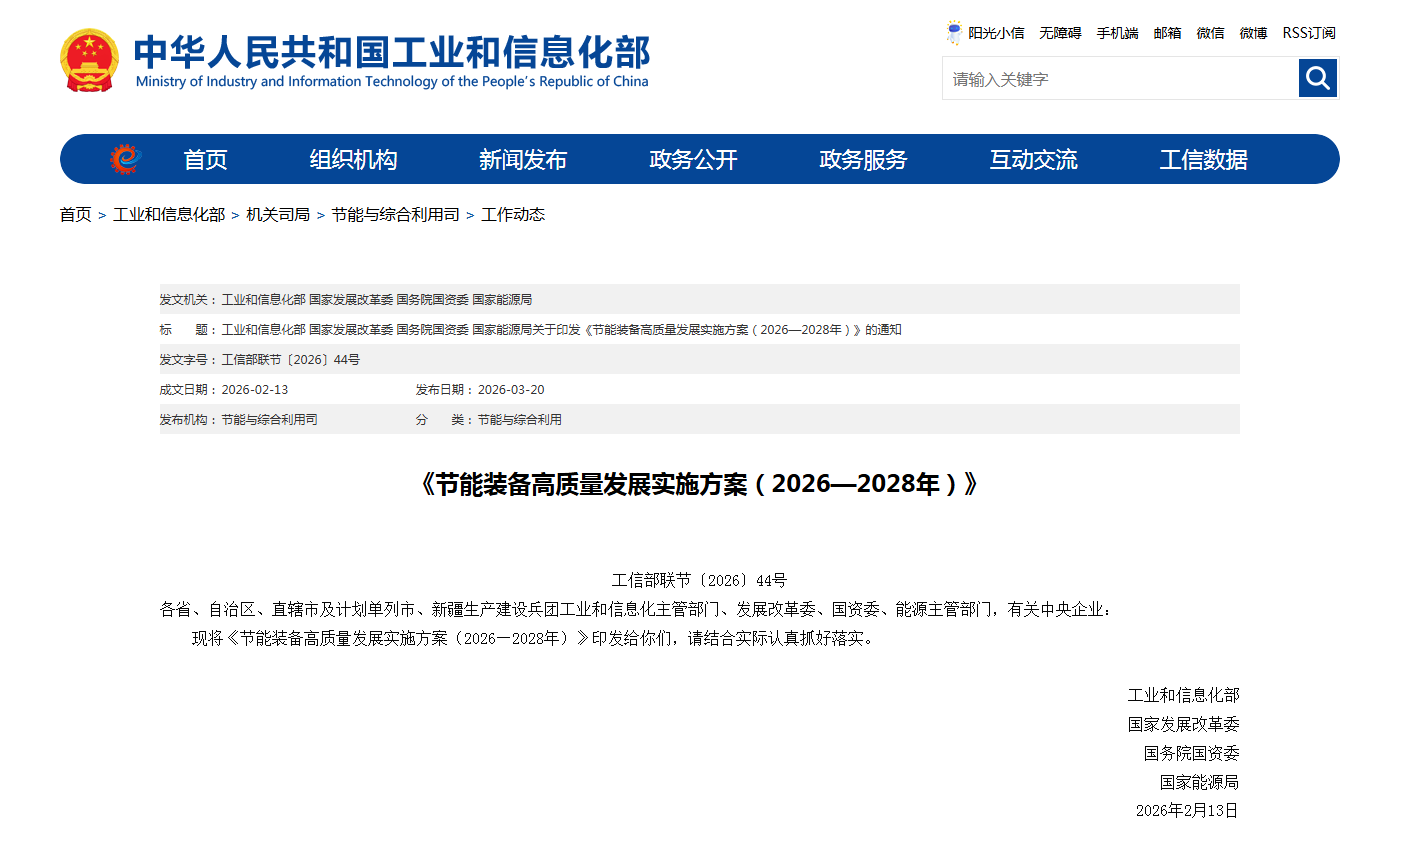Open the 工信数据 menu item
The image size is (1416, 843).
coord(1203,160)
